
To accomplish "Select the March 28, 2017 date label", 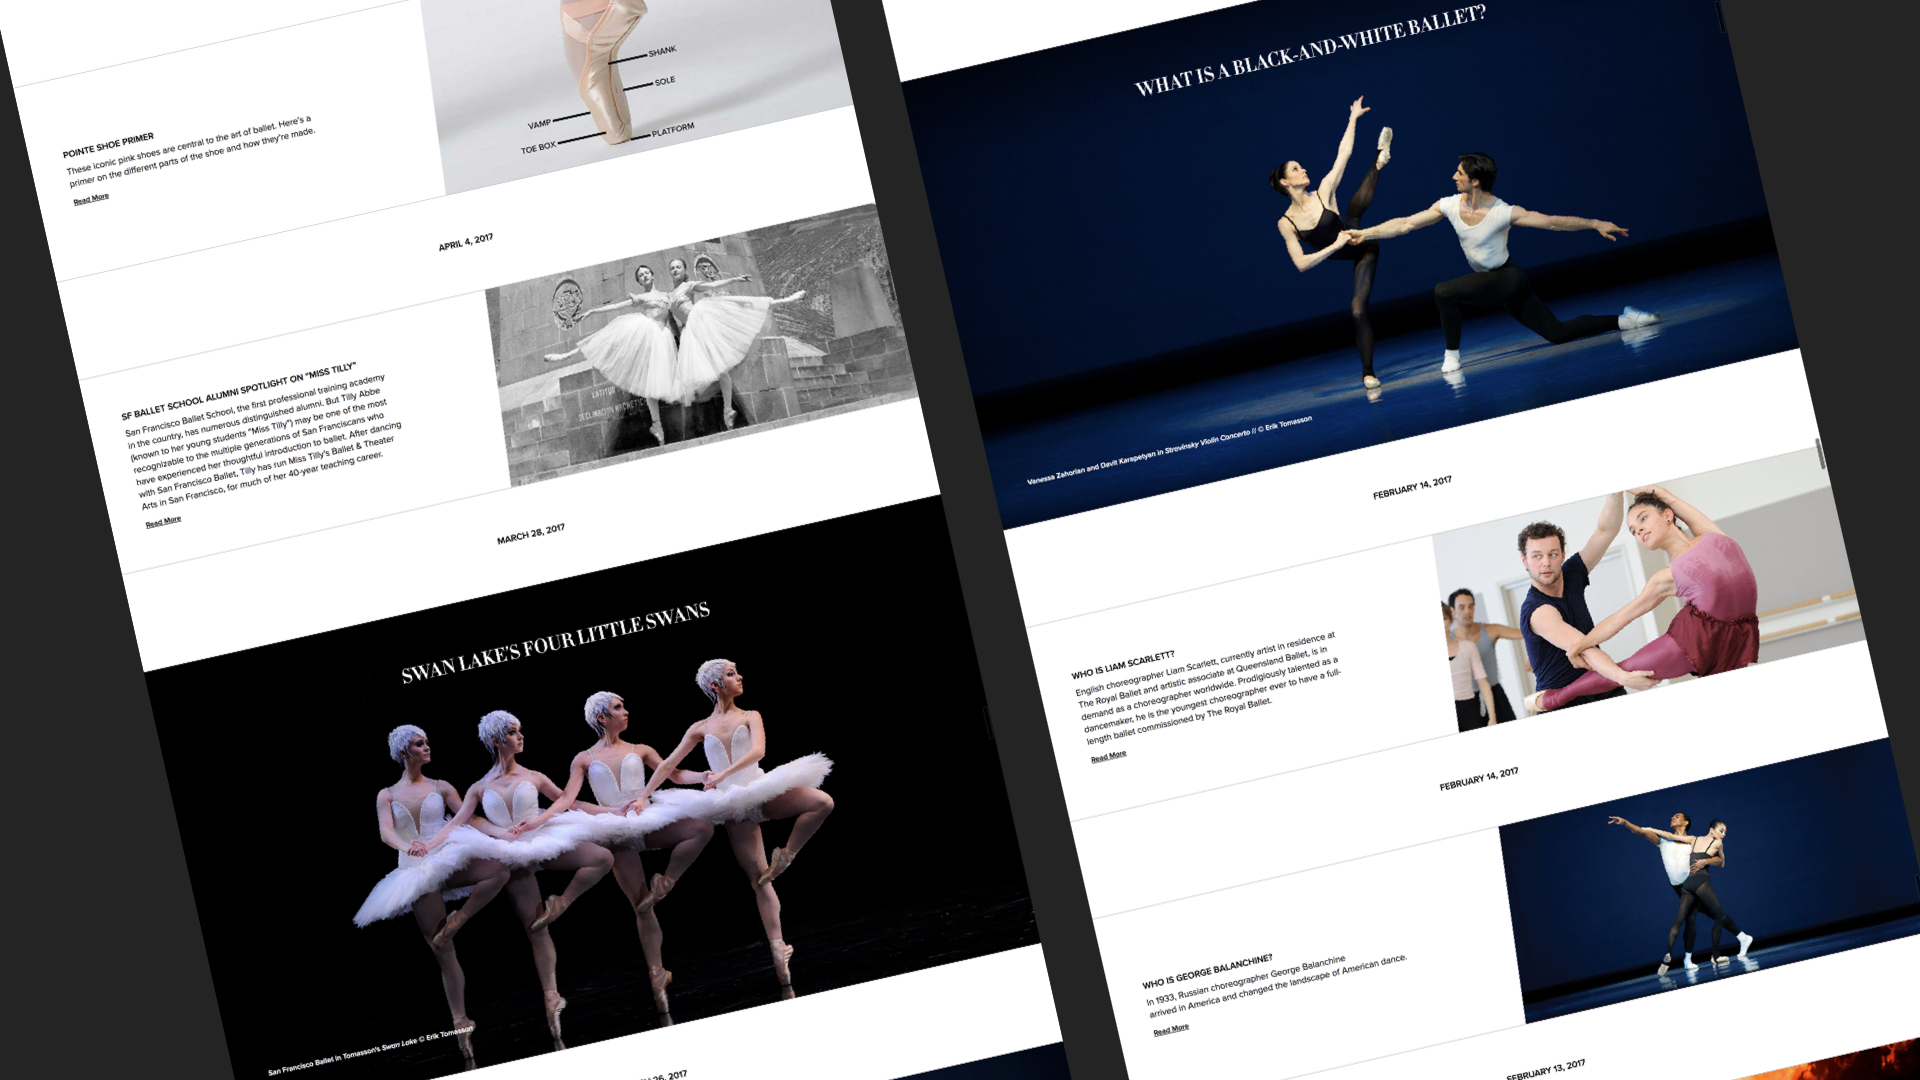I will point(531,534).
